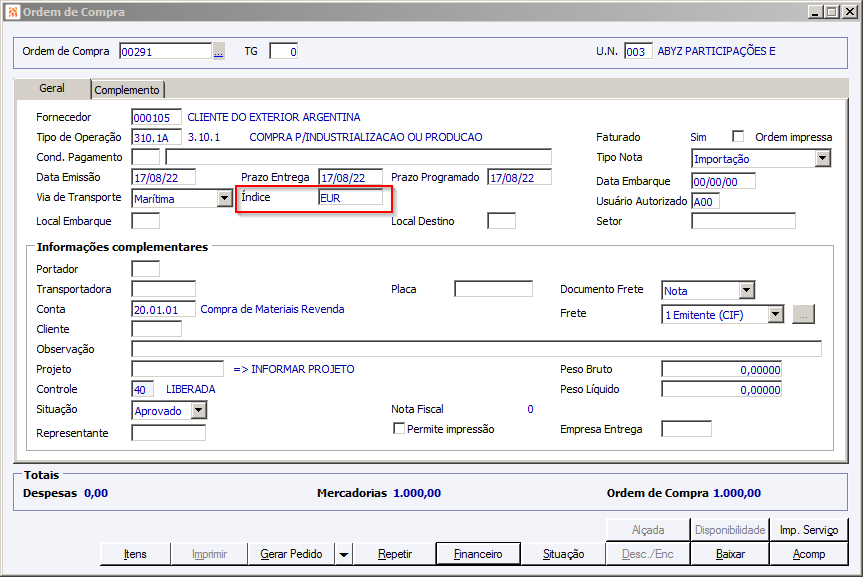Select the Geral tab
Viewport: 863px width, 577px height.
52,89
